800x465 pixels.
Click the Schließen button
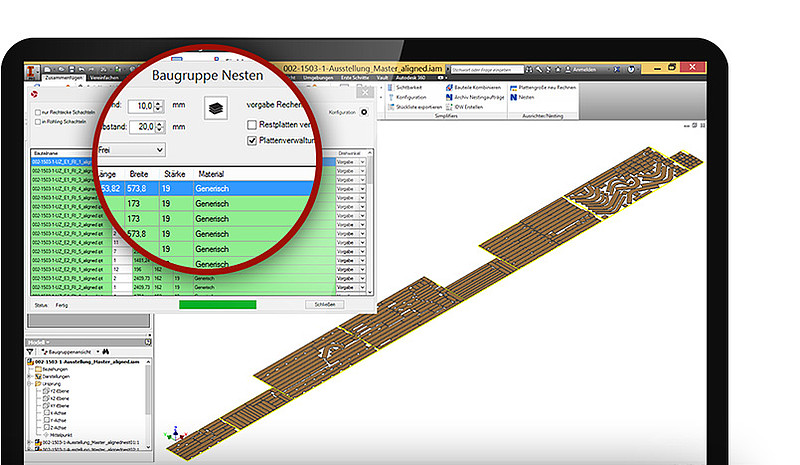[x=325, y=305]
